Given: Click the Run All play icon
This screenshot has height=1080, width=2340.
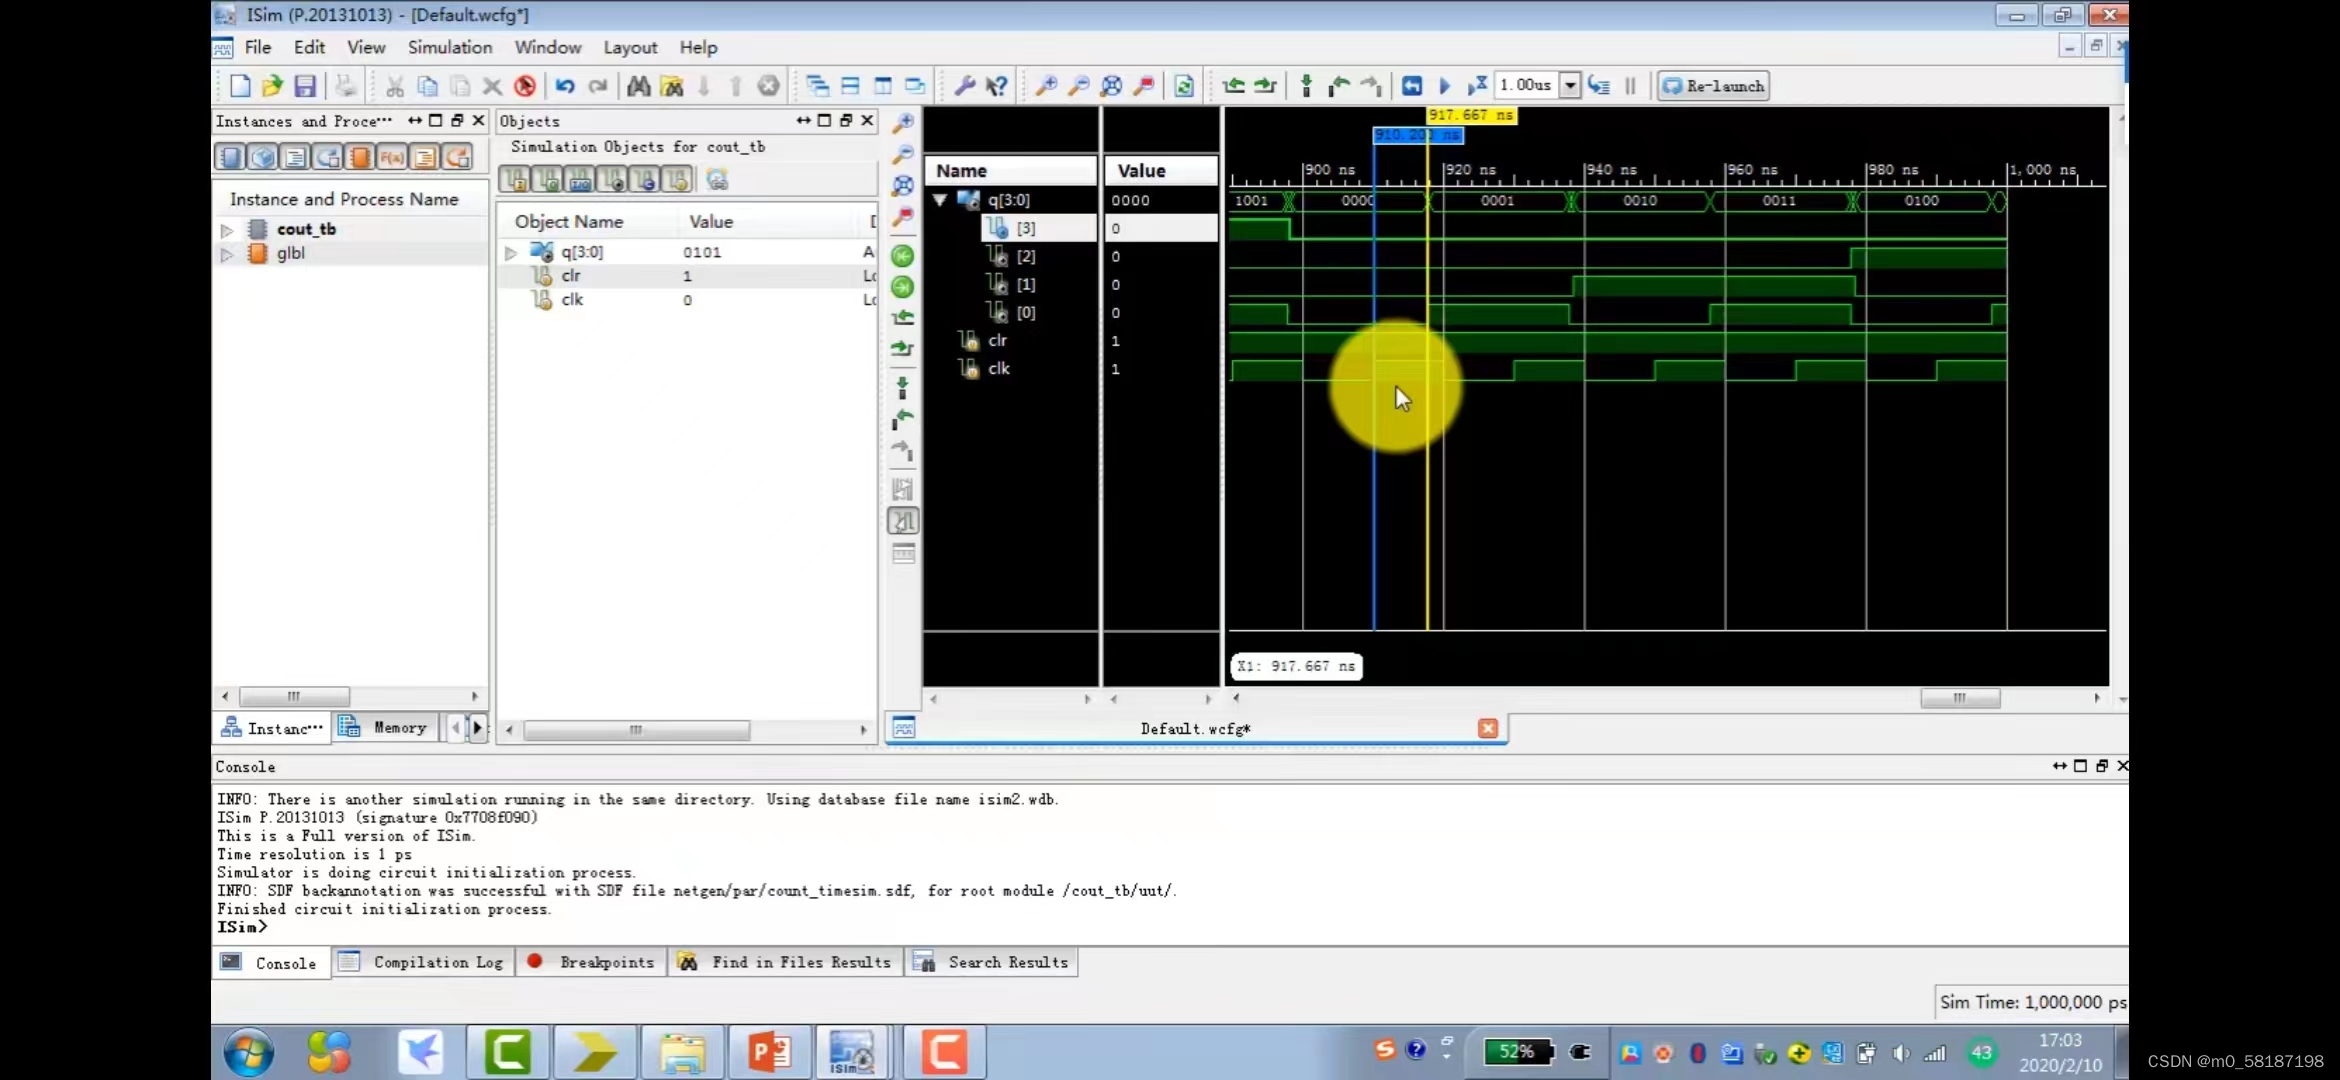Looking at the screenshot, I should pyautogui.click(x=1444, y=86).
